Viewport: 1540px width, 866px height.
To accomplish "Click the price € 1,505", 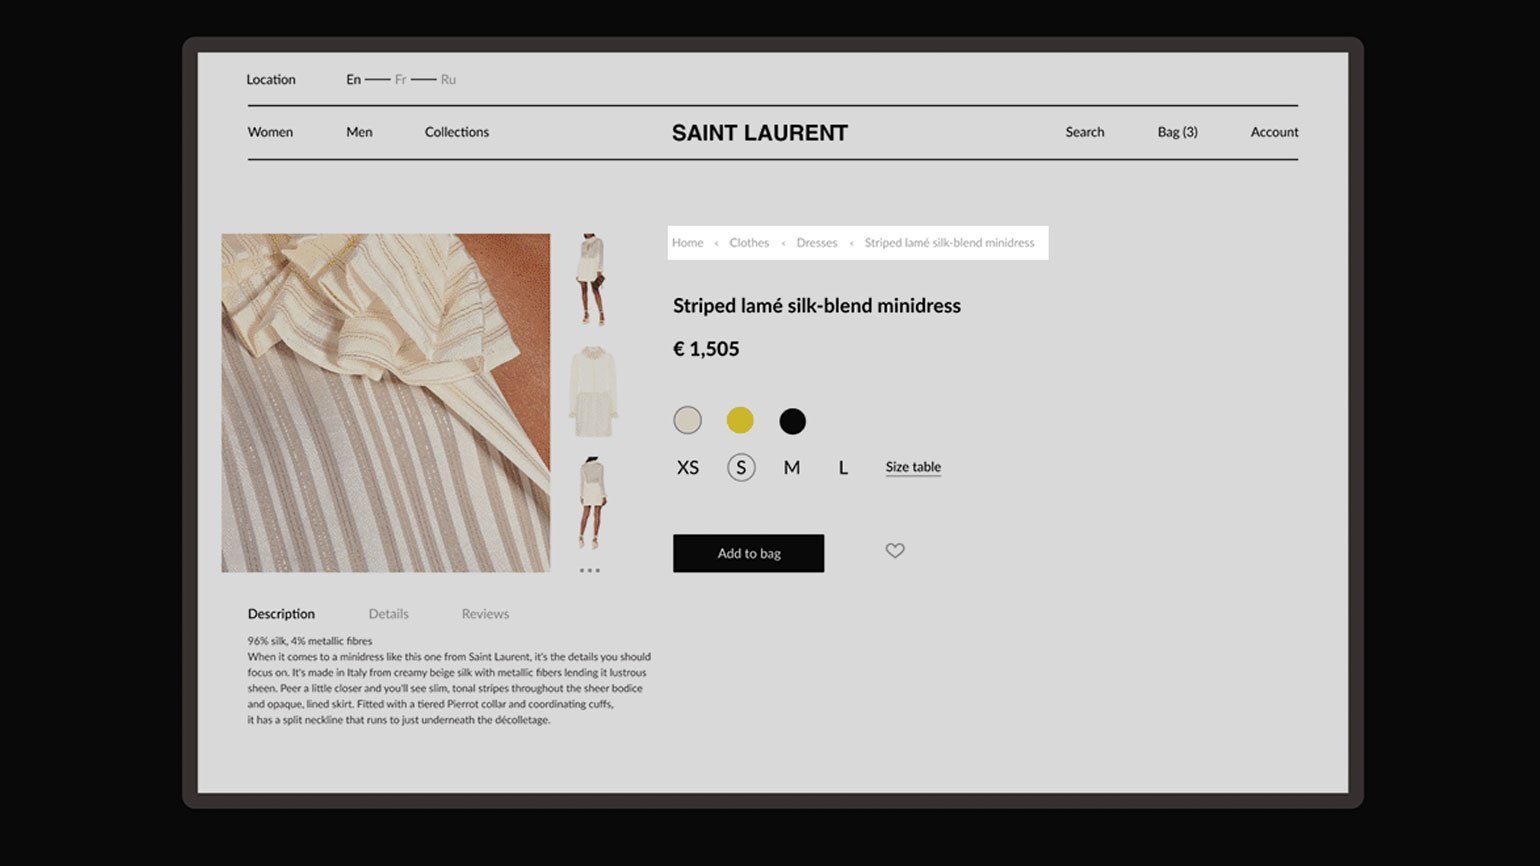I will pyautogui.click(x=706, y=349).
